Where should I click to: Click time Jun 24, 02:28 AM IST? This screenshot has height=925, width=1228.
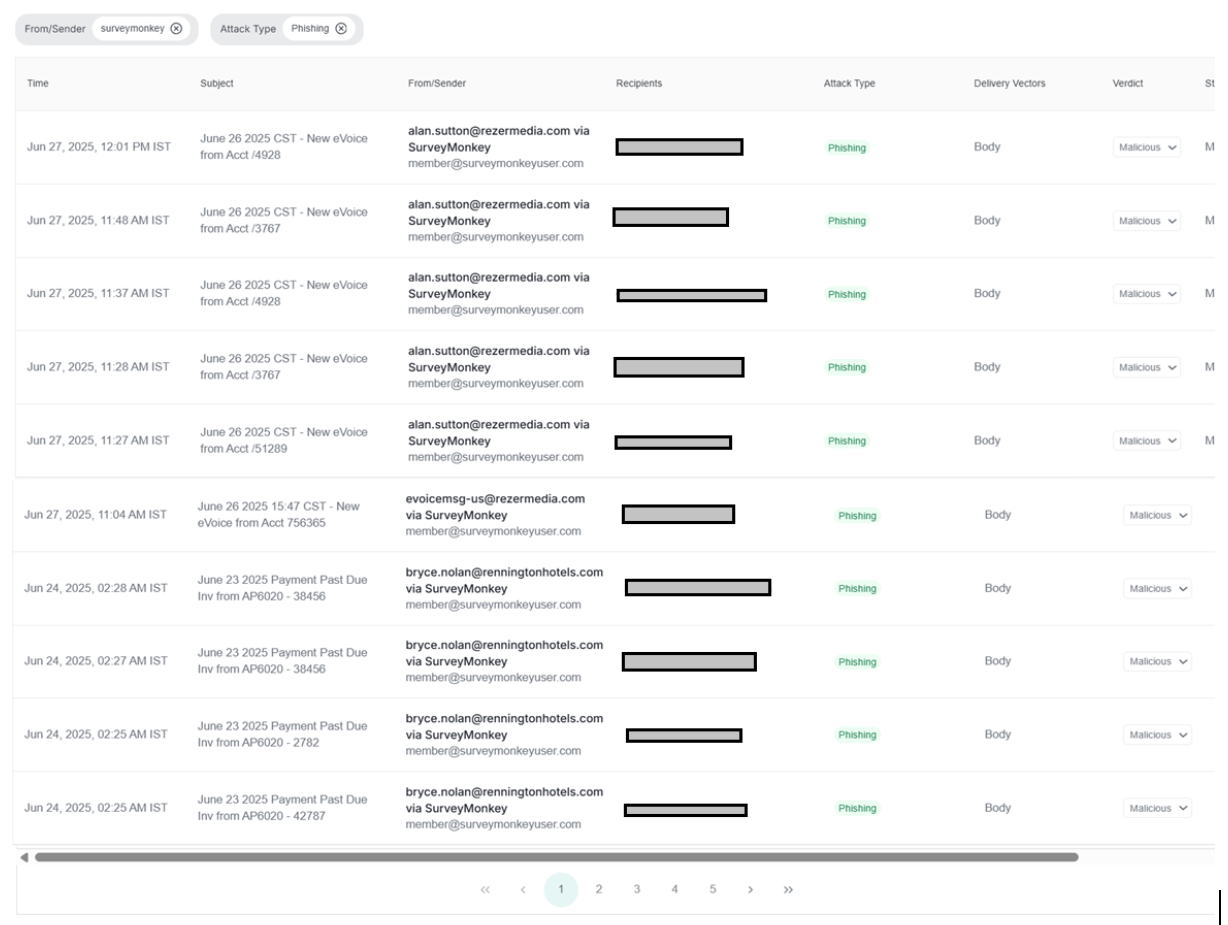[96, 588]
